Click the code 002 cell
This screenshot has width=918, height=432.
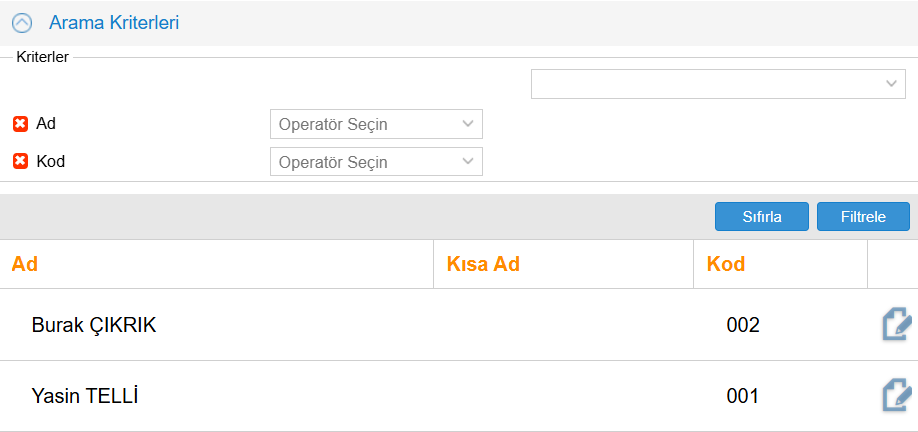(743, 325)
